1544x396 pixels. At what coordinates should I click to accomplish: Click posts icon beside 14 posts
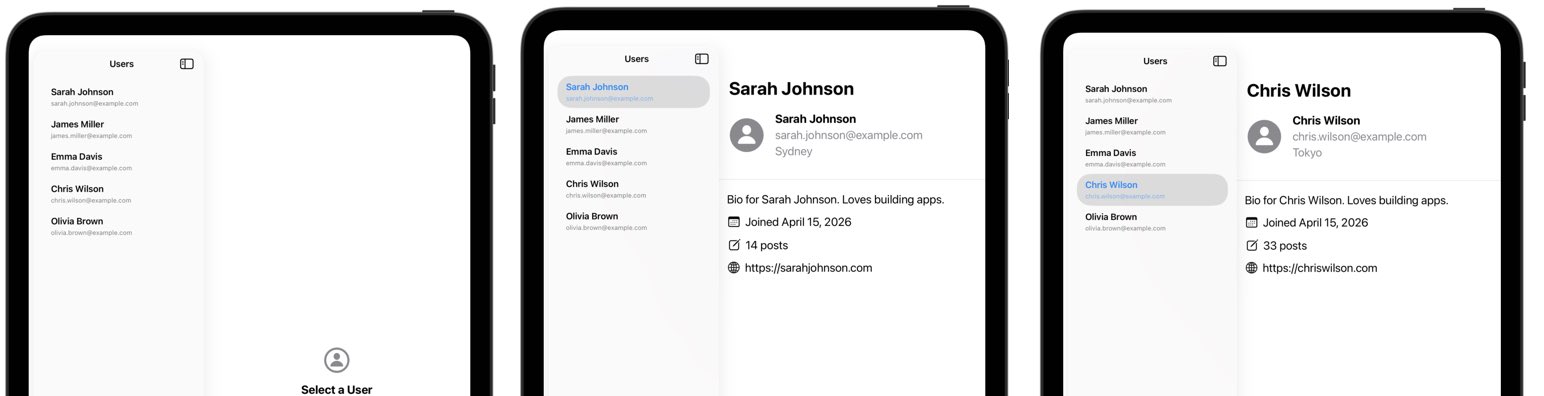click(x=734, y=245)
